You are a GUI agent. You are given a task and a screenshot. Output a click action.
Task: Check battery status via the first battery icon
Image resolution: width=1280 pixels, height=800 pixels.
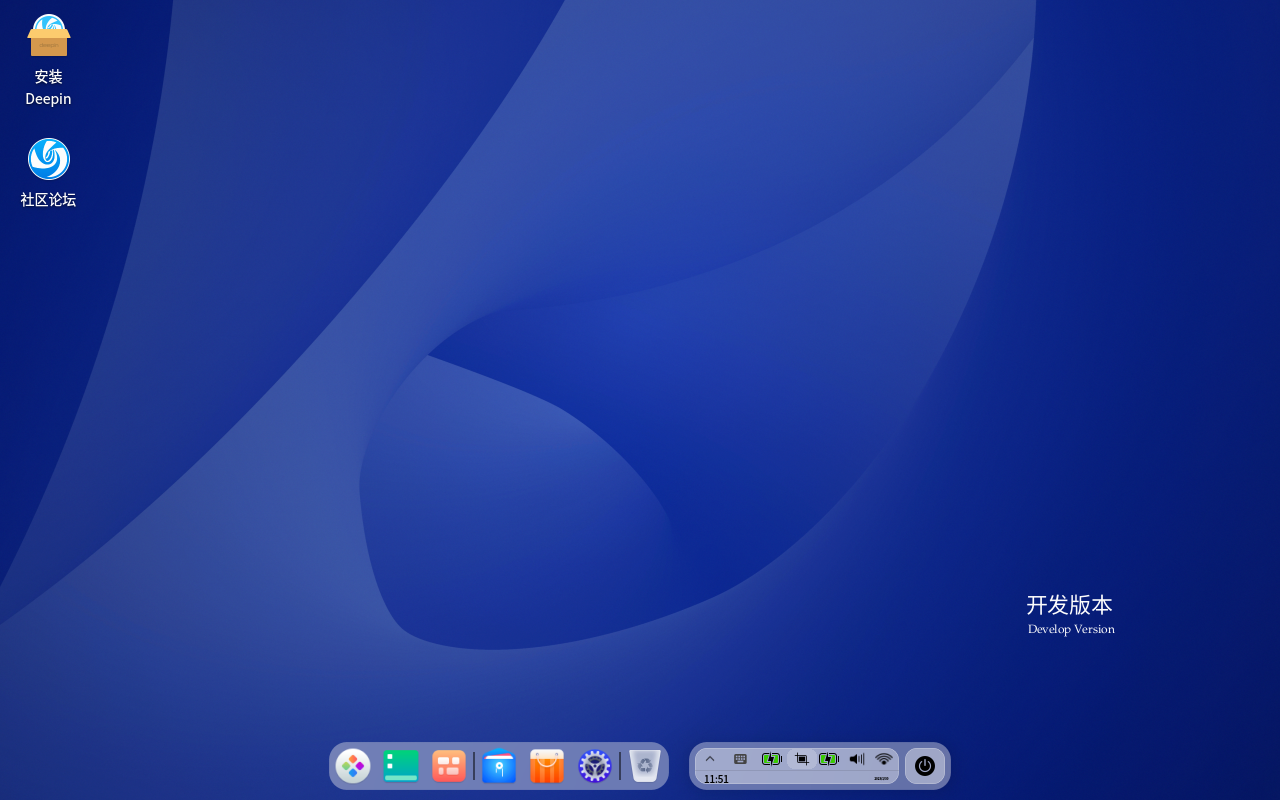[x=772, y=759]
